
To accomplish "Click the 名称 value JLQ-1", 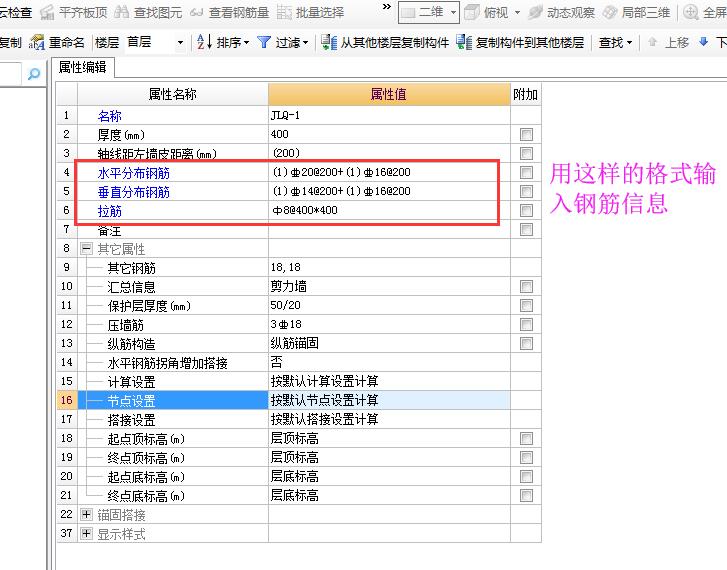I will [x=389, y=115].
